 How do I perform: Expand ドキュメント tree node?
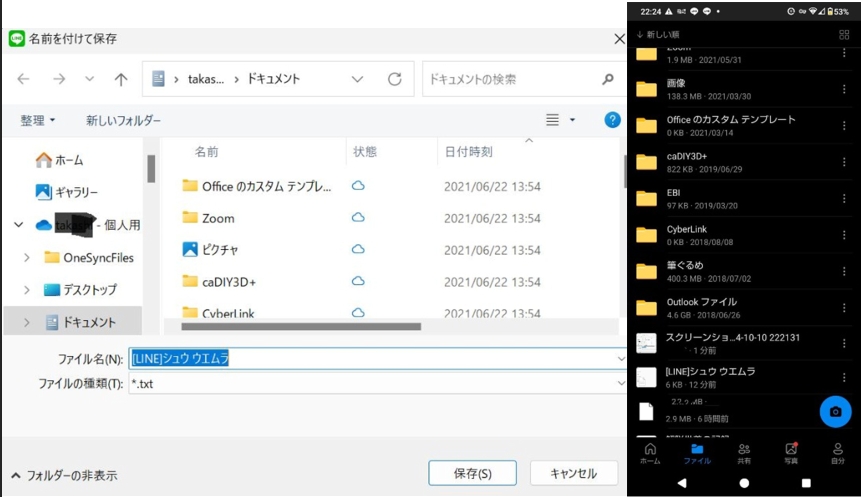point(26,322)
